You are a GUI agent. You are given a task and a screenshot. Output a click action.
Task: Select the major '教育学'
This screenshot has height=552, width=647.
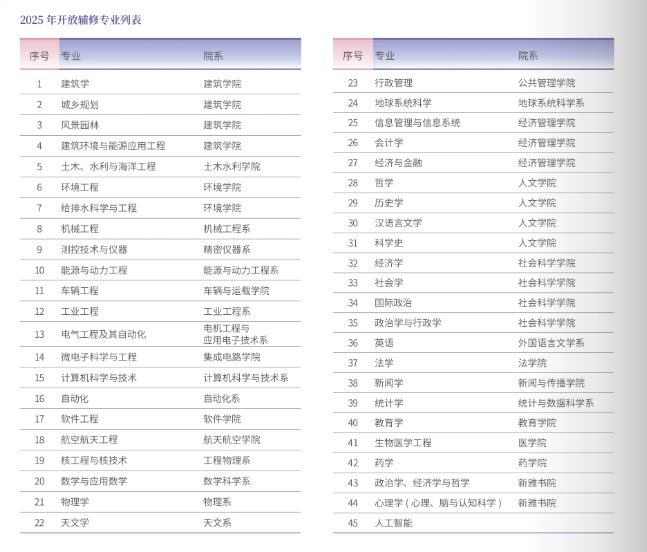[389, 423]
